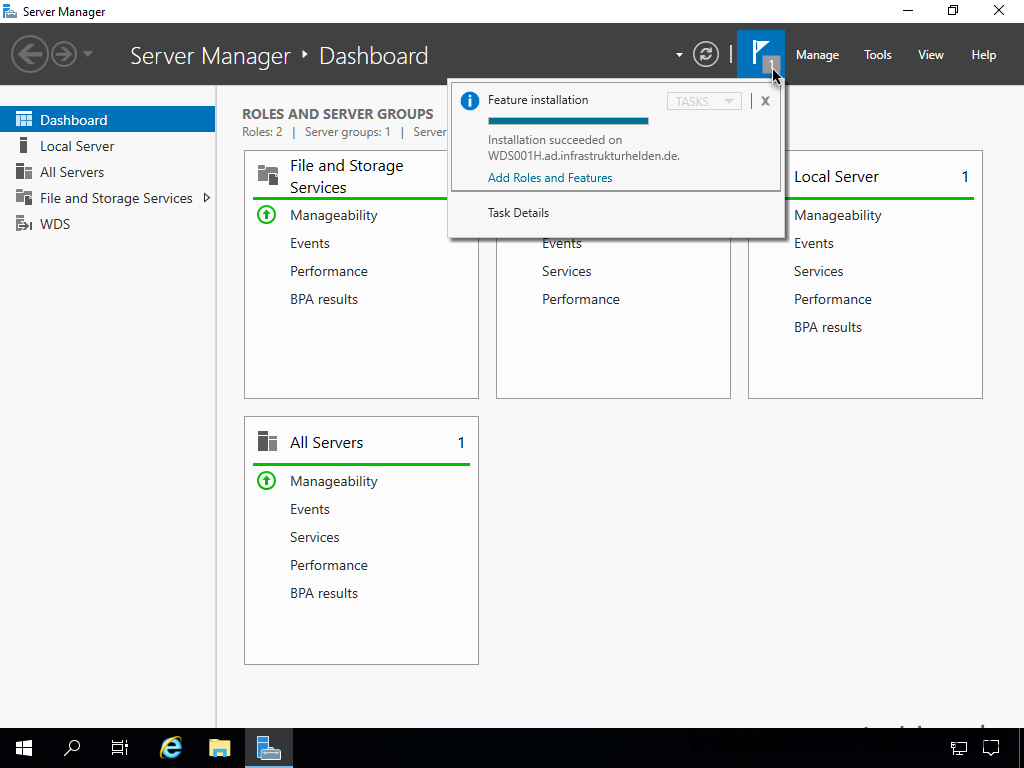
Task: Open Manageability in All Servers tile
Action: point(334,481)
